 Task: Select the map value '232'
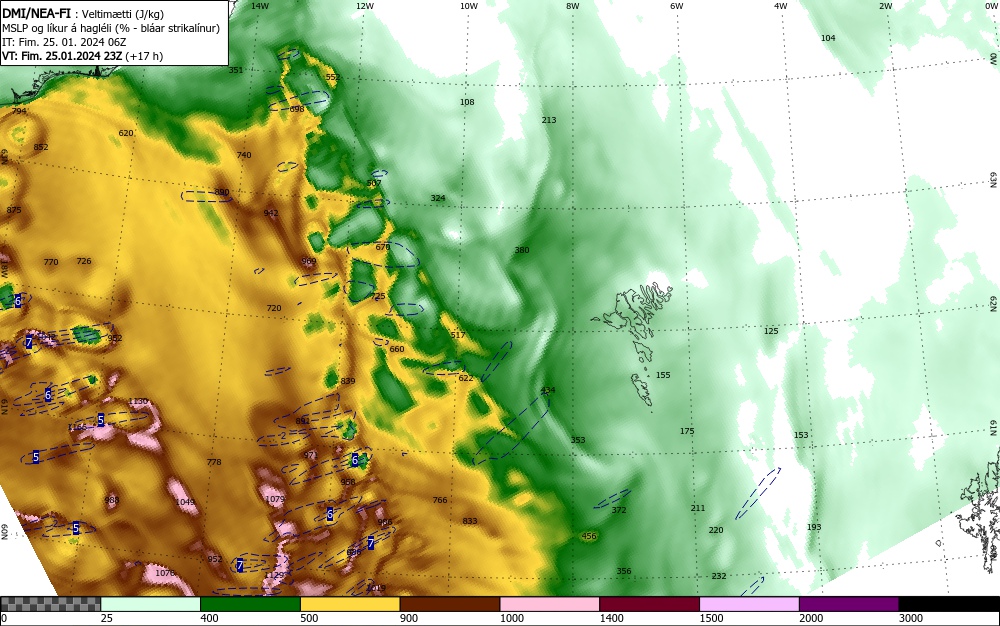point(719,576)
